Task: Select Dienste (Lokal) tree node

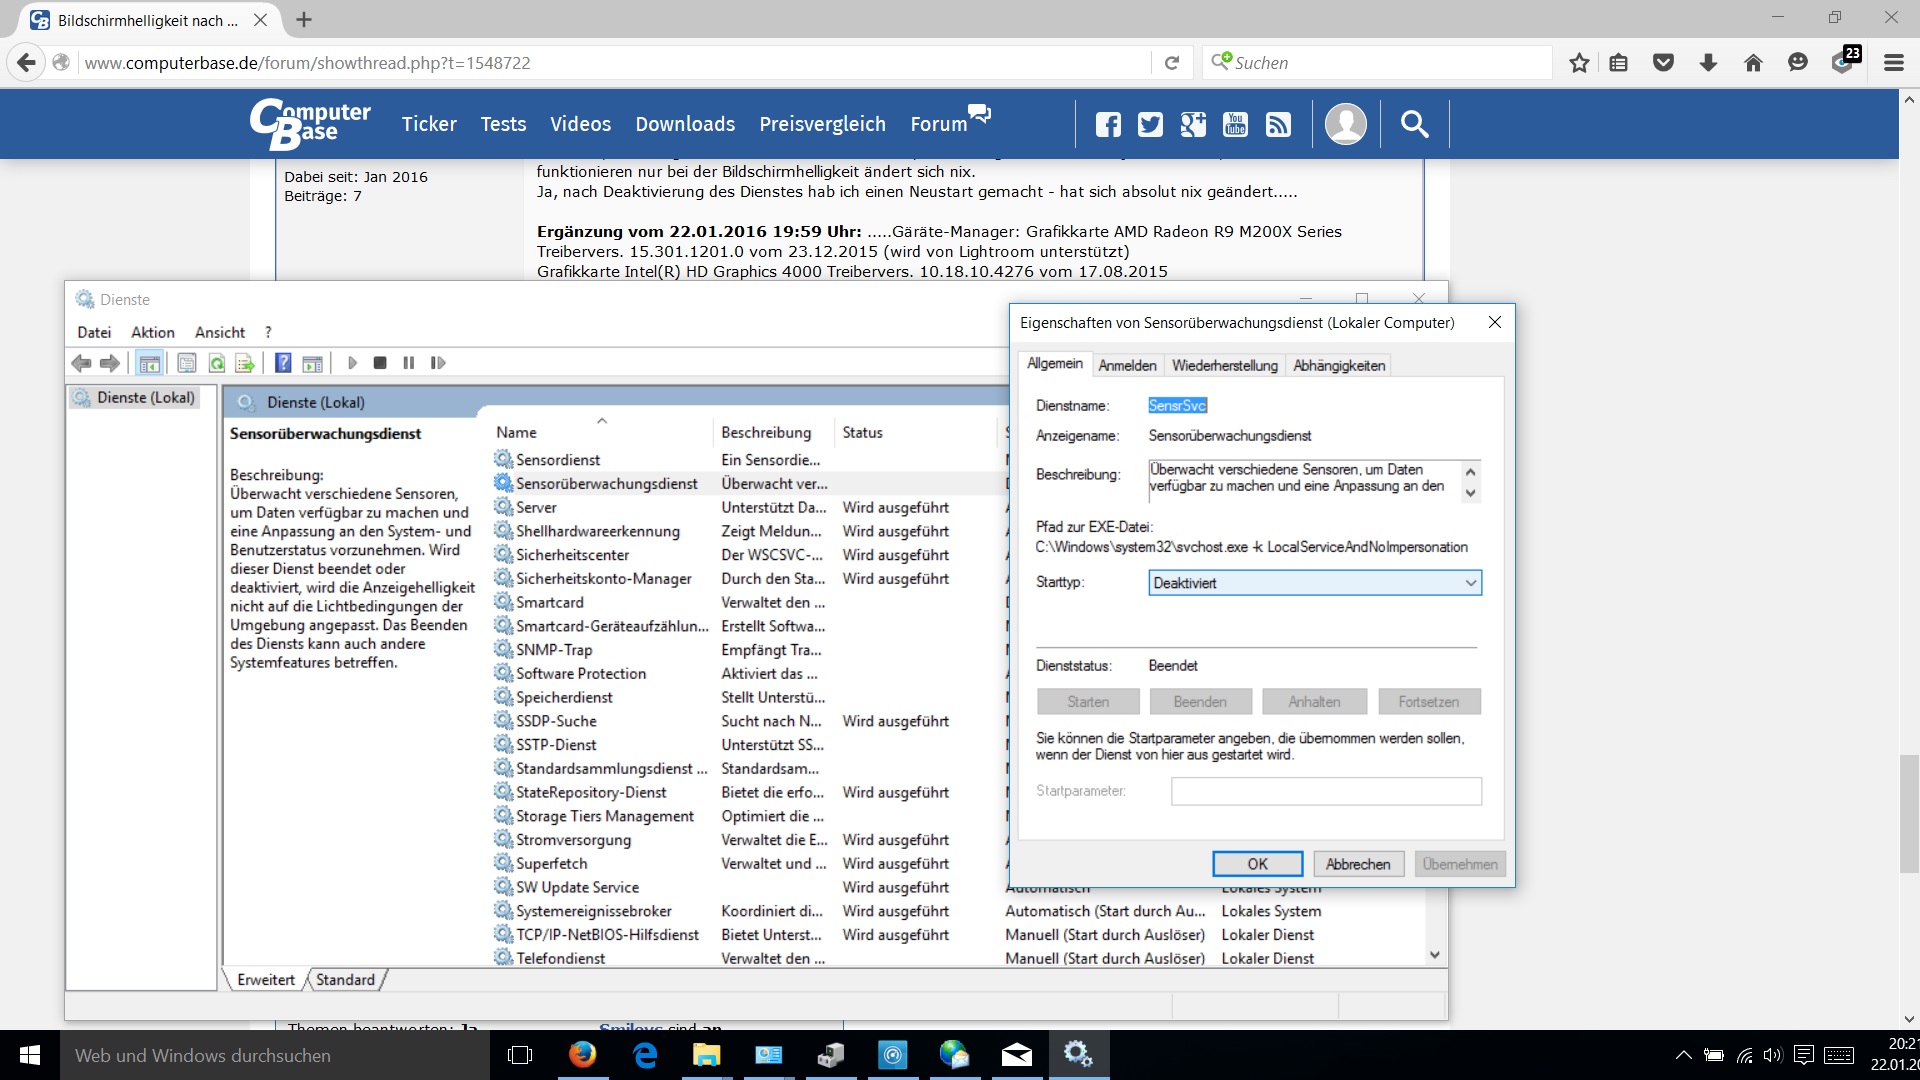Action: (146, 397)
